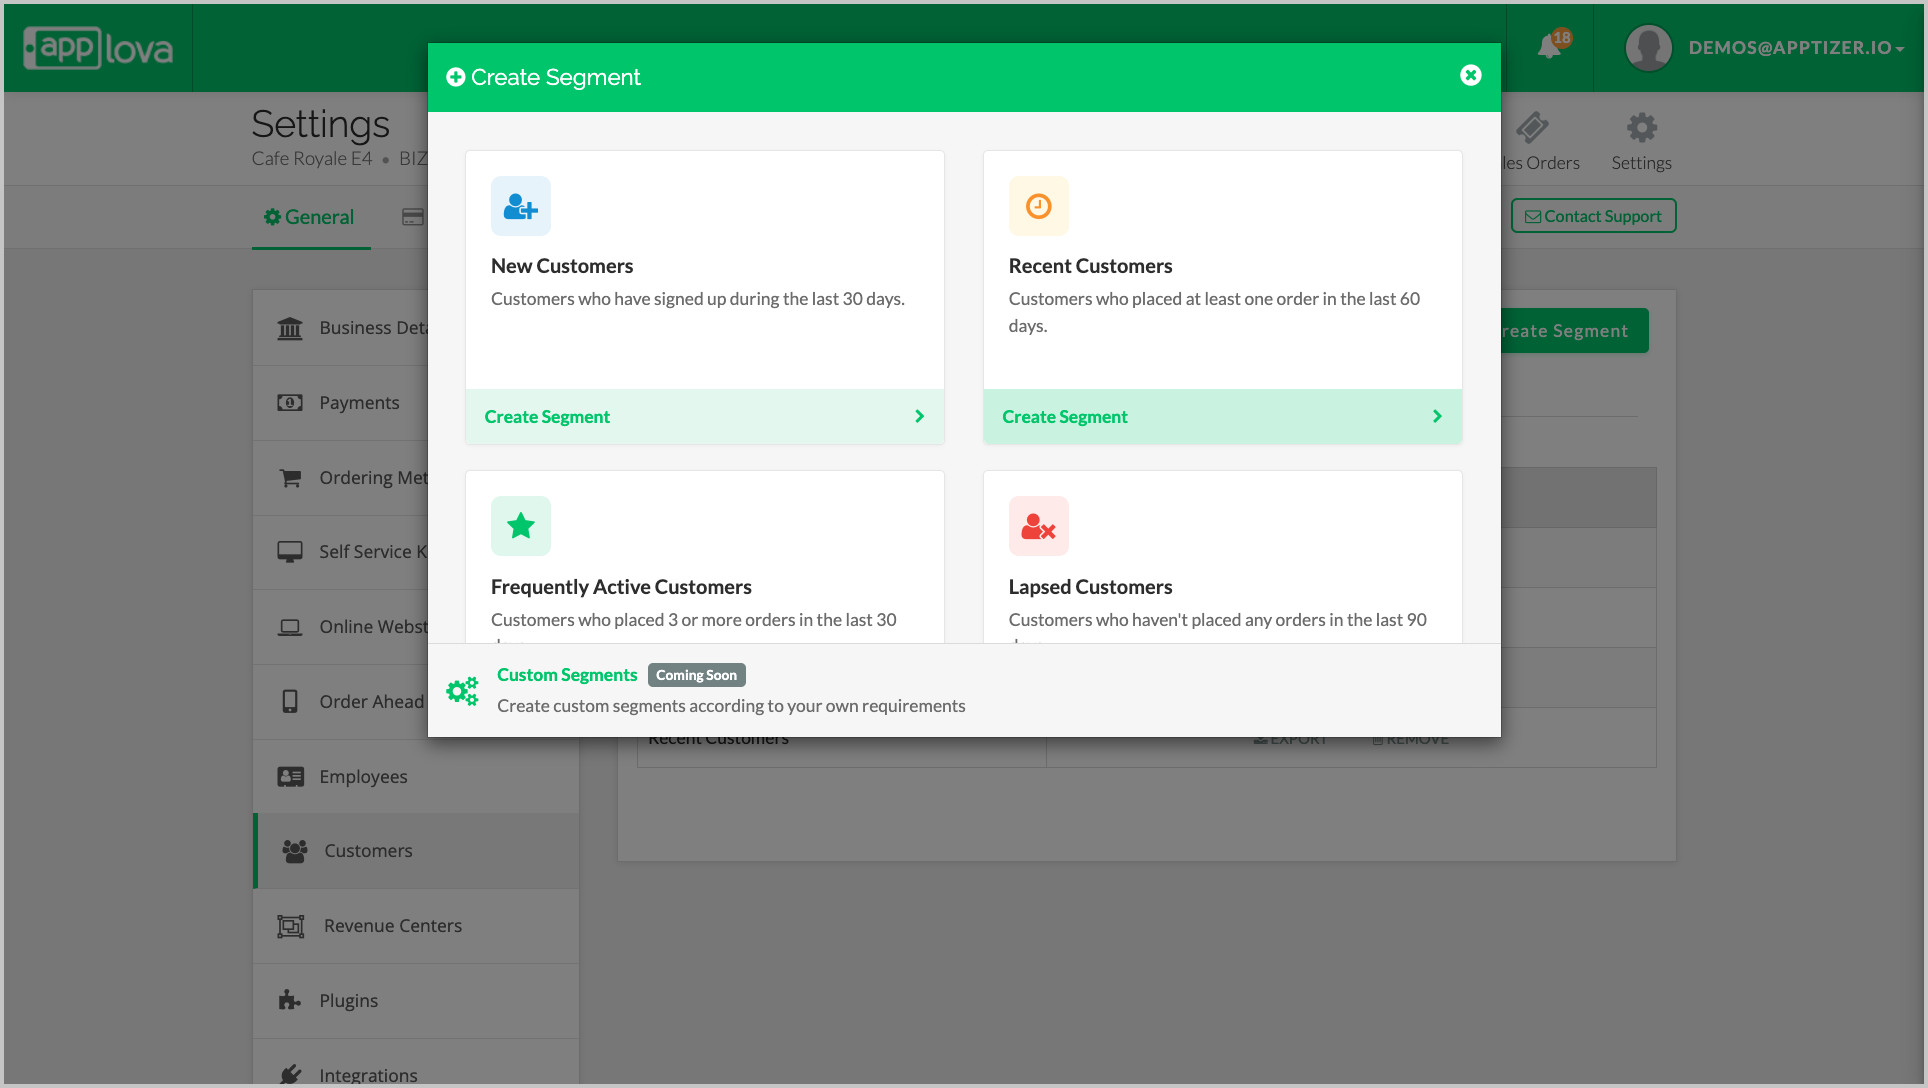Switch to the General tab

click(x=310, y=217)
